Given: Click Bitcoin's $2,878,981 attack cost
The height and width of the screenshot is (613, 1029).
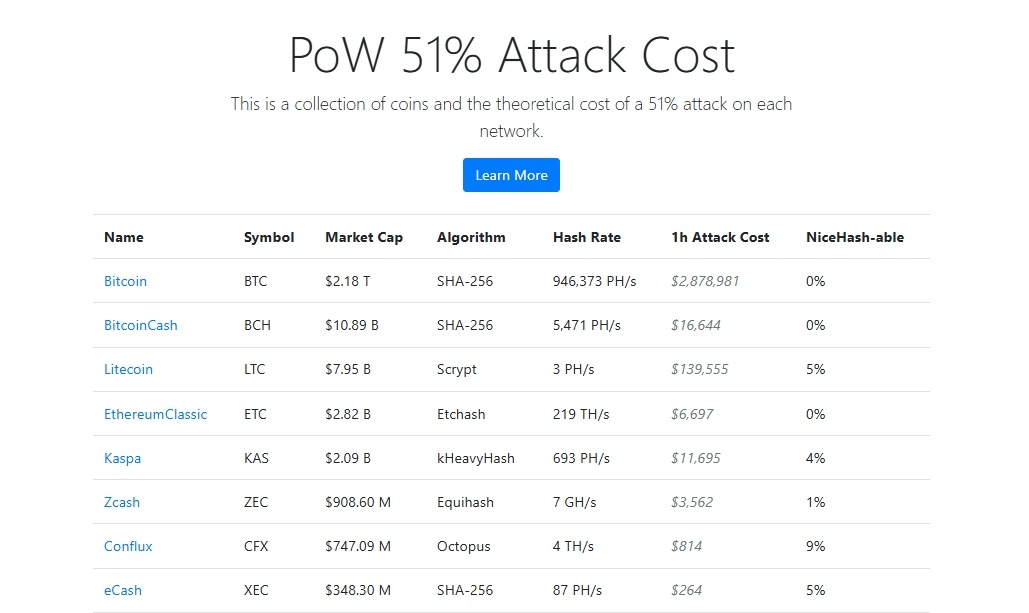Looking at the screenshot, I should (705, 281).
